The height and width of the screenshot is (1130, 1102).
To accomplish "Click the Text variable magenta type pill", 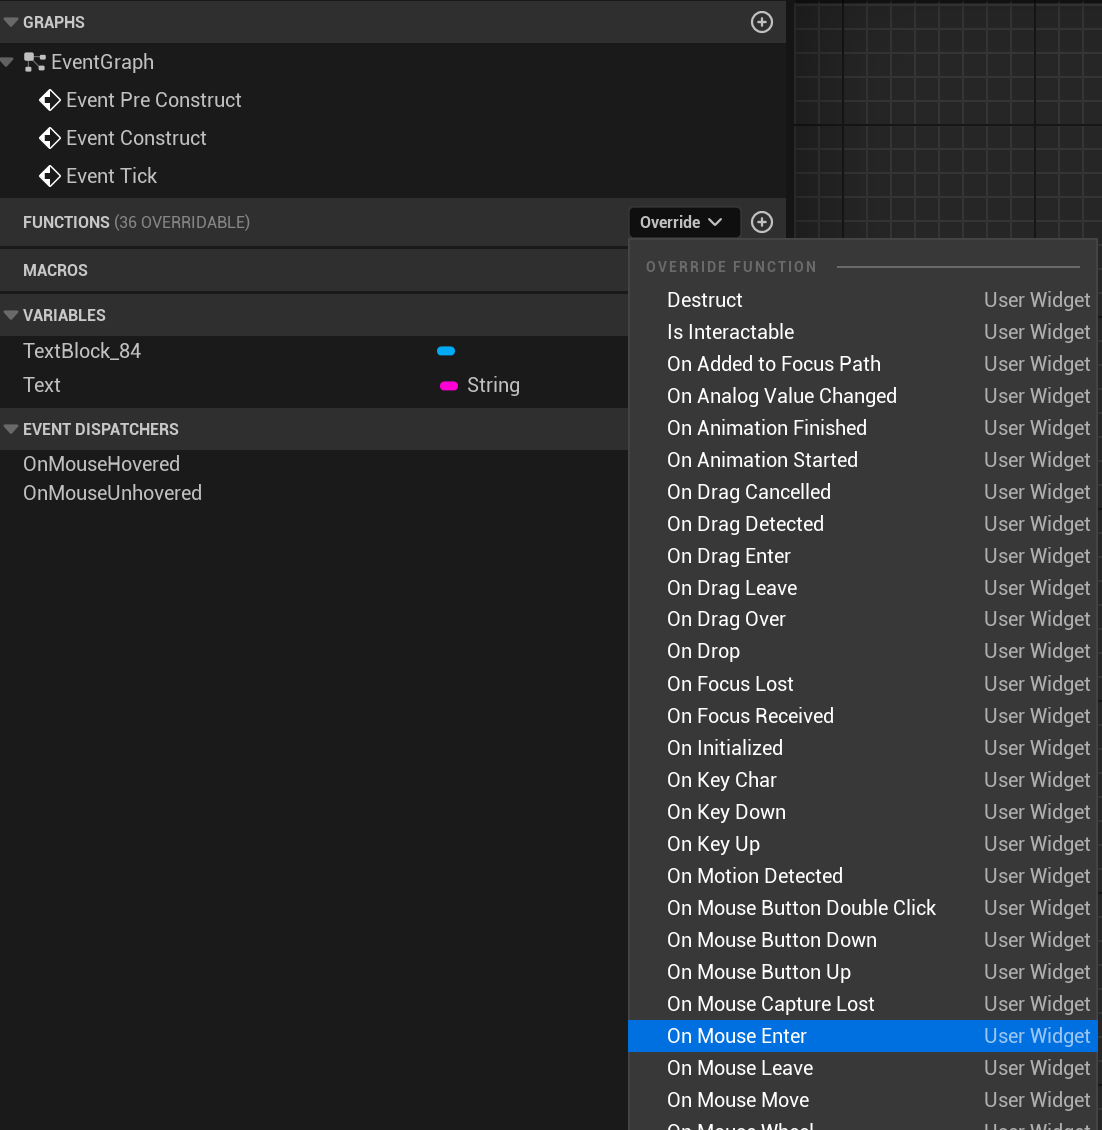I will coord(449,386).
